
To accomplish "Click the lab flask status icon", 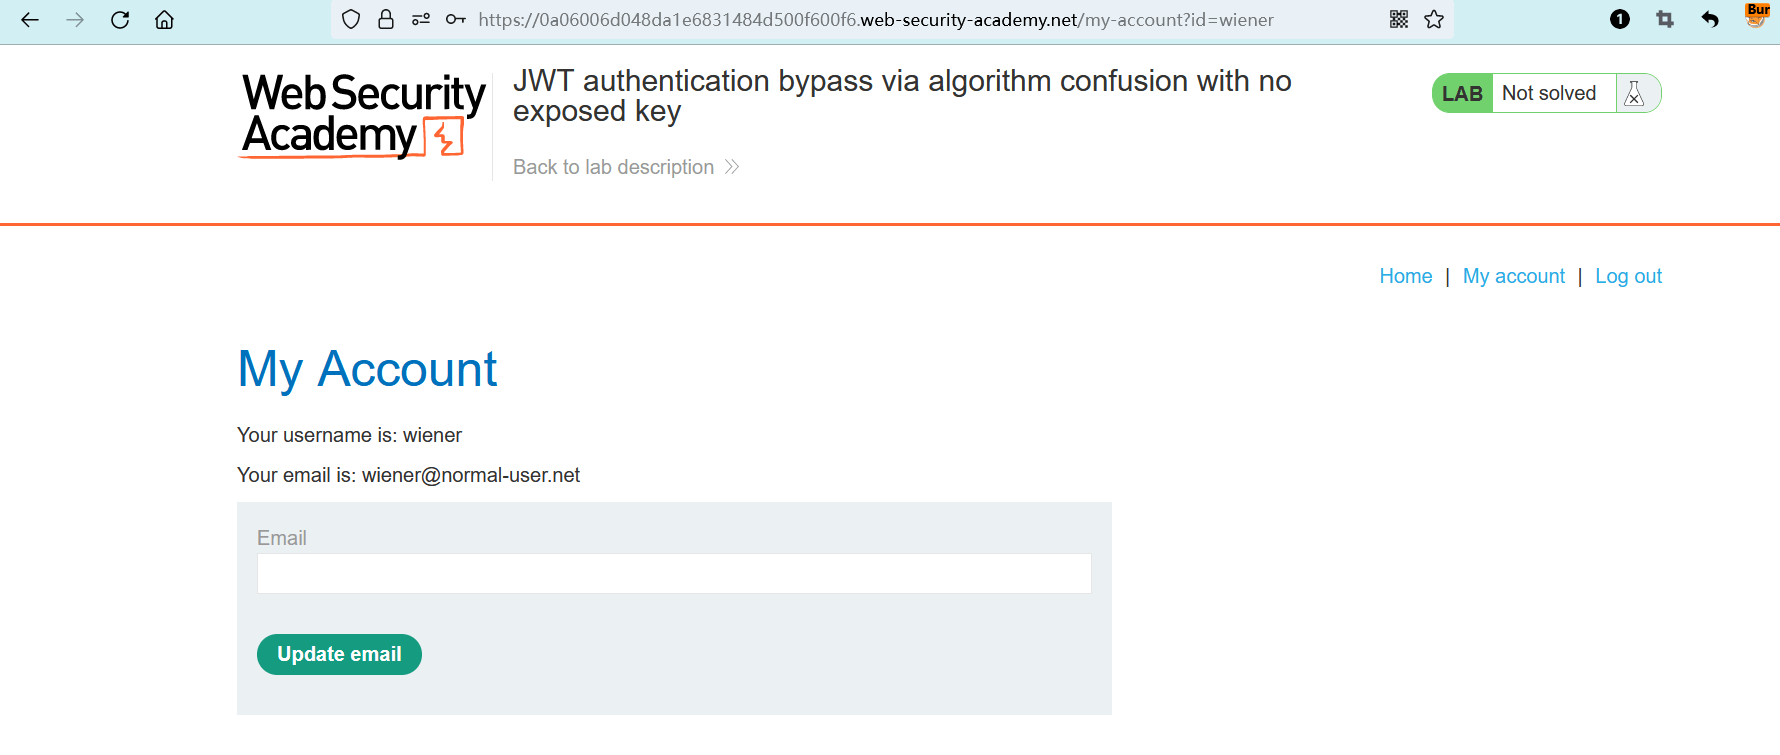I will 1635,93.
